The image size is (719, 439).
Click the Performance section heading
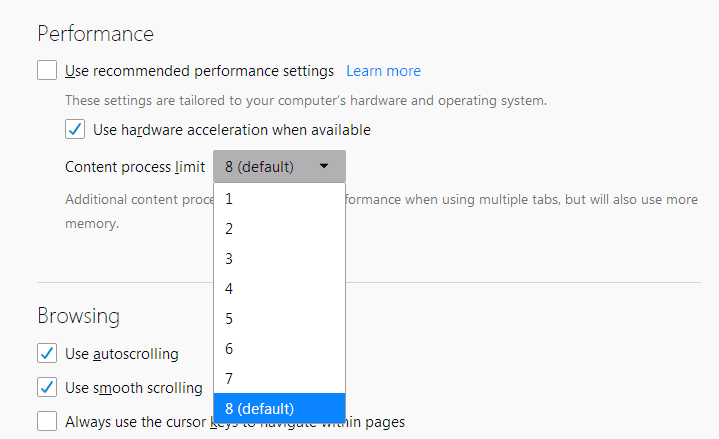tap(95, 33)
